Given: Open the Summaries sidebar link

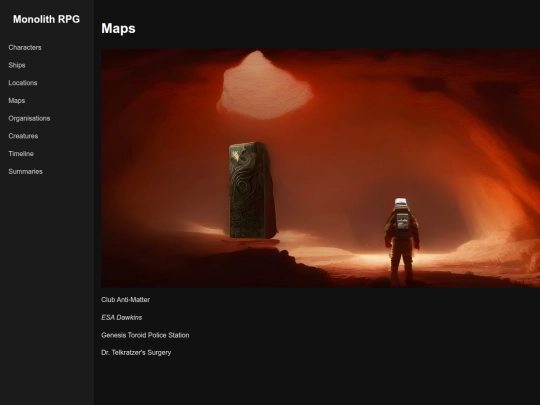Looking at the screenshot, I should pos(25,172).
